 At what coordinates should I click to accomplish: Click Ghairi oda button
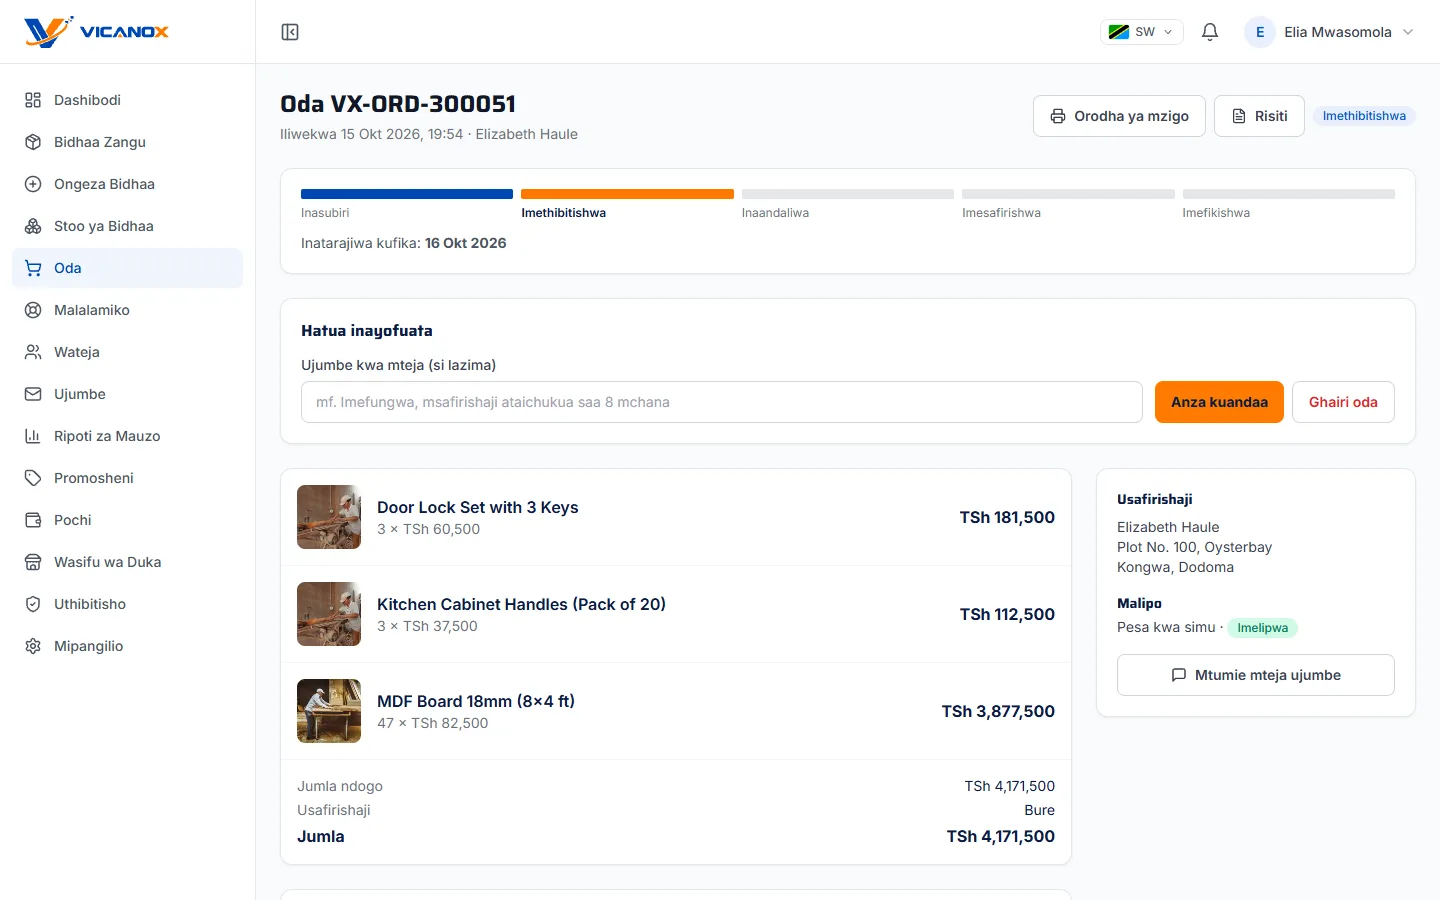(1343, 402)
